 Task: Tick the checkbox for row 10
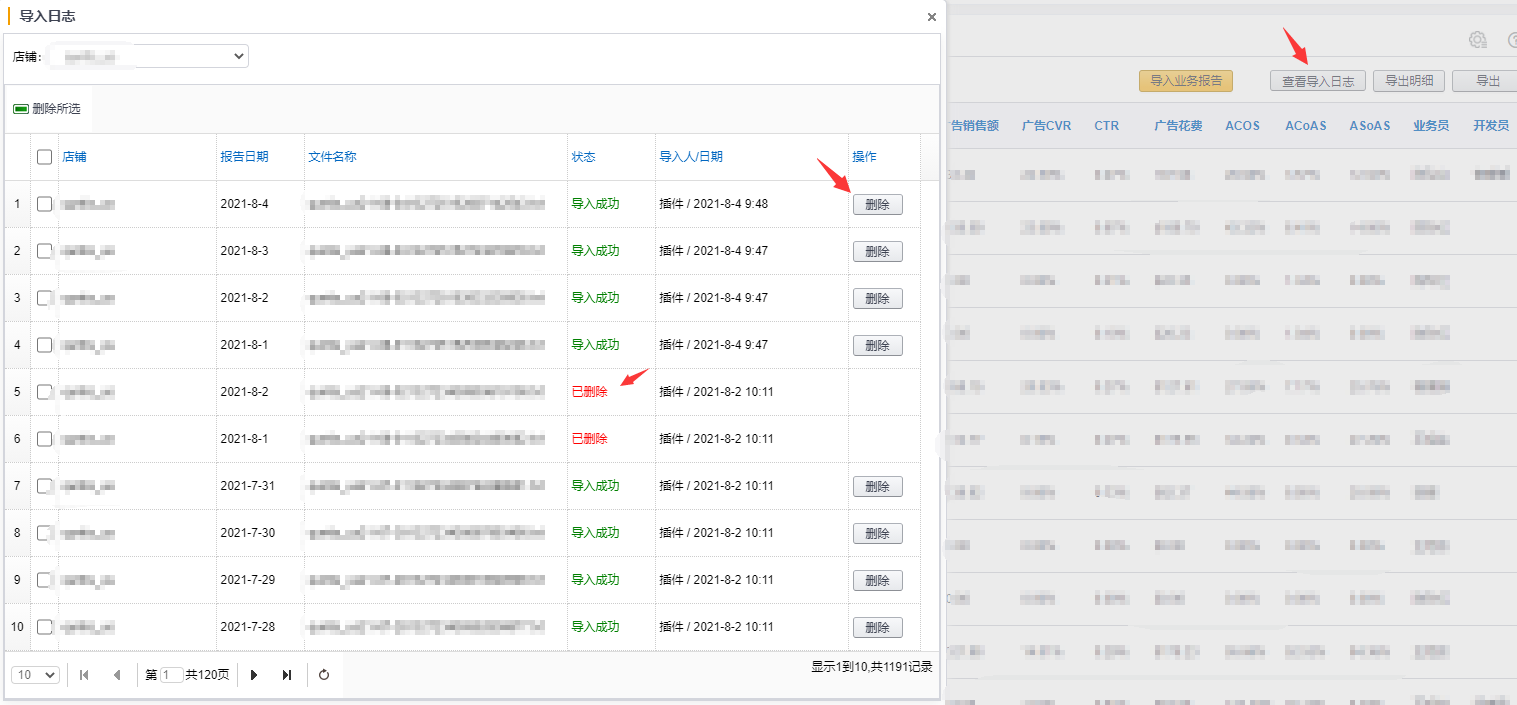click(x=44, y=627)
